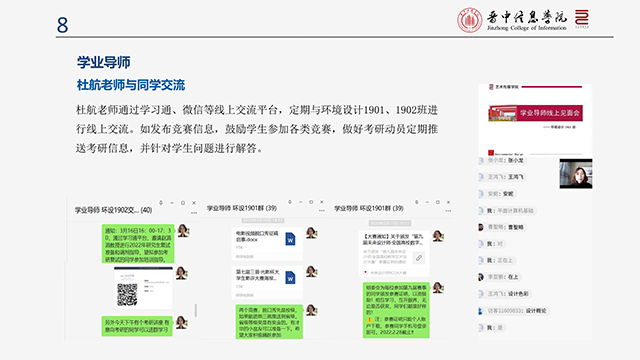Pin the middle 环设1901群 chat window
Screen dimensions: 640x360
click(290, 202)
